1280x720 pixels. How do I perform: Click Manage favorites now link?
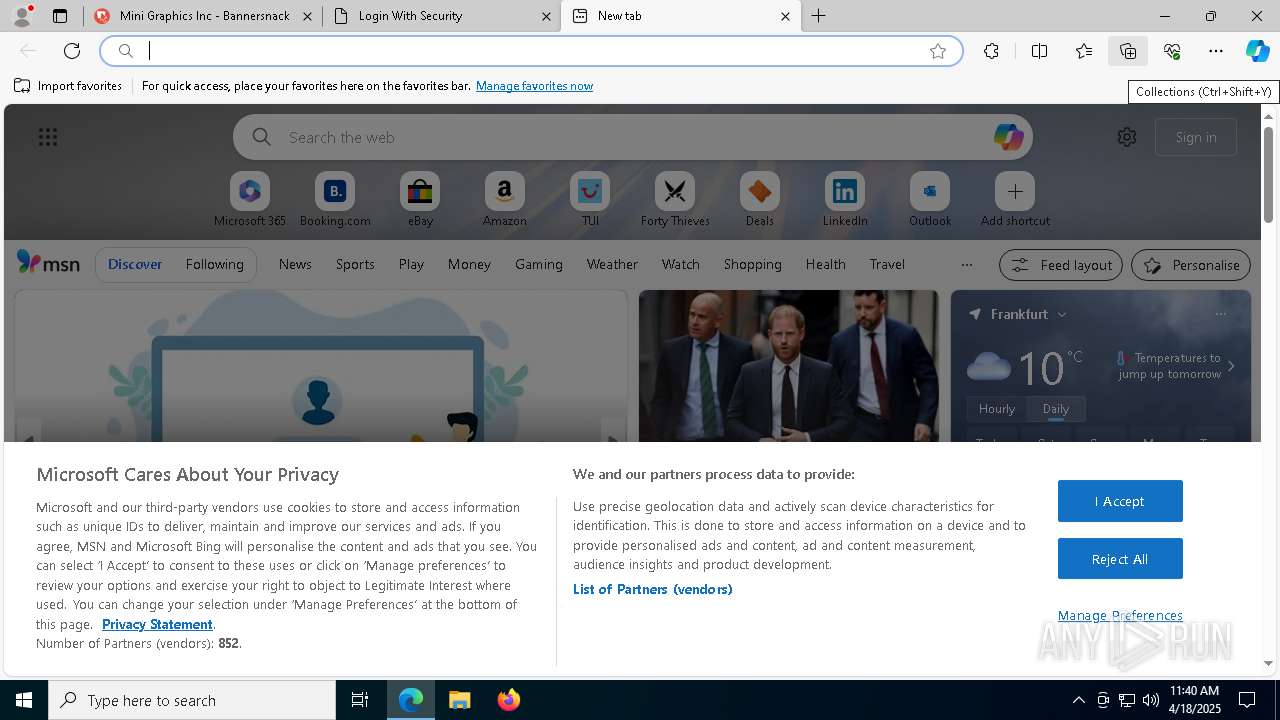pos(534,86)
